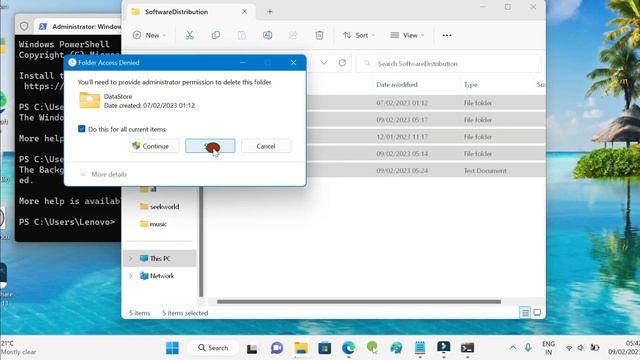This screenshot has width=640, height=360.
Task: Open the View dropdown menu
Action: pos(407,35)
